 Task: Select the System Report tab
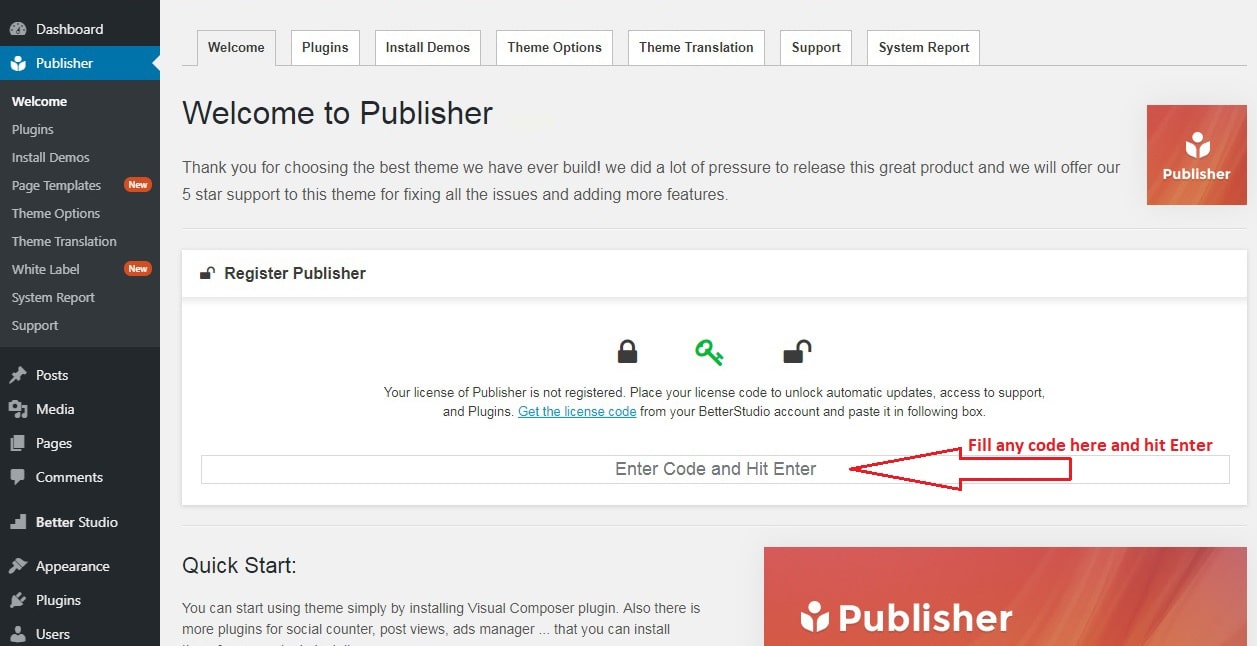coord(923,47)
